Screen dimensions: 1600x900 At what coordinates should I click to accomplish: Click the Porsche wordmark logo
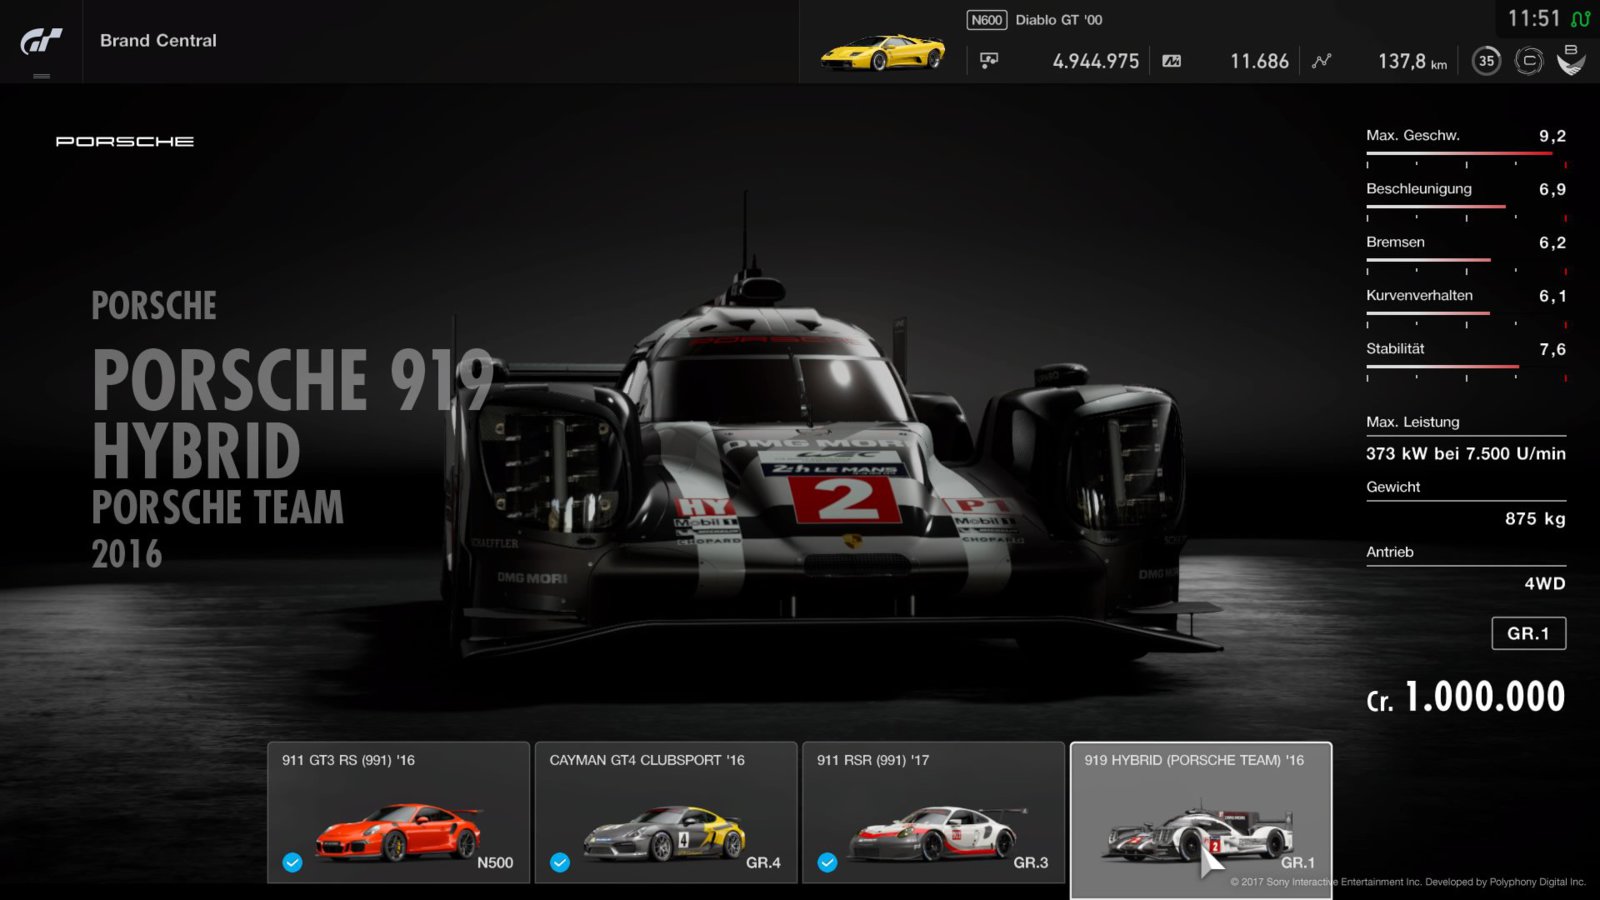point(125,142)
